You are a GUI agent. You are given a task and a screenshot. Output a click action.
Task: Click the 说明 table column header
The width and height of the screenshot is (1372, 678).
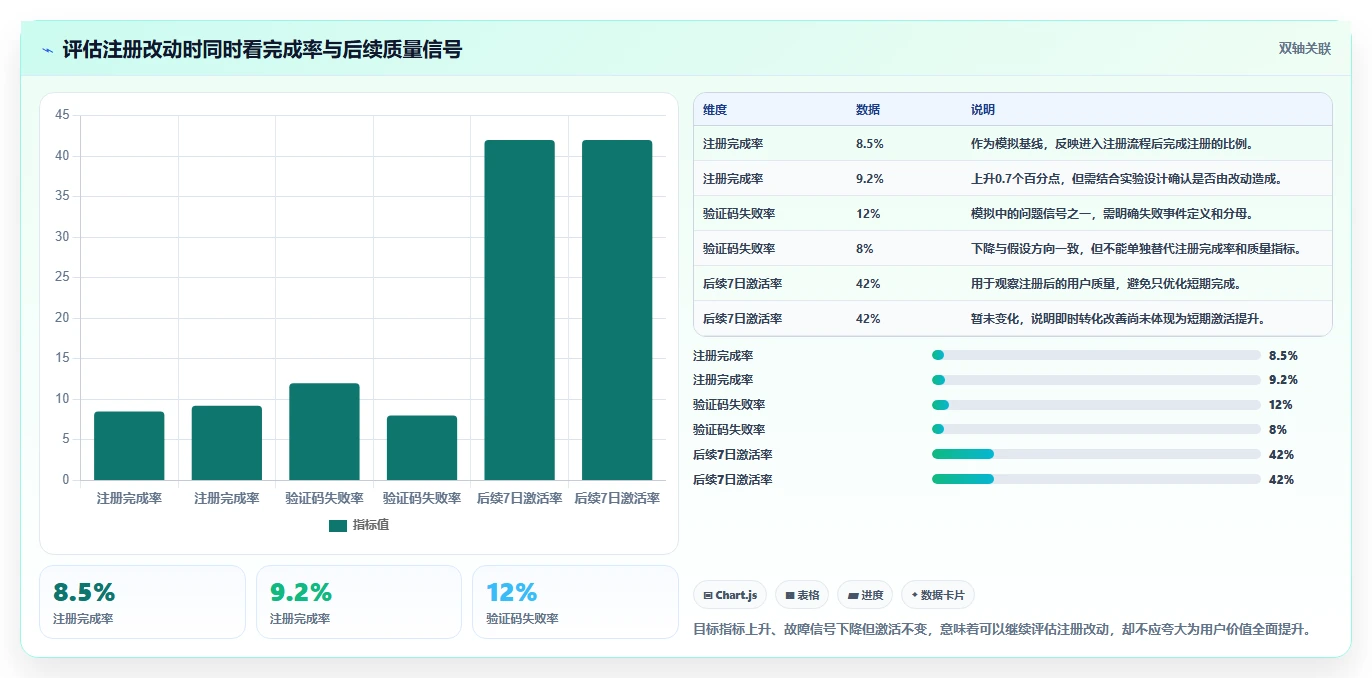983,110
